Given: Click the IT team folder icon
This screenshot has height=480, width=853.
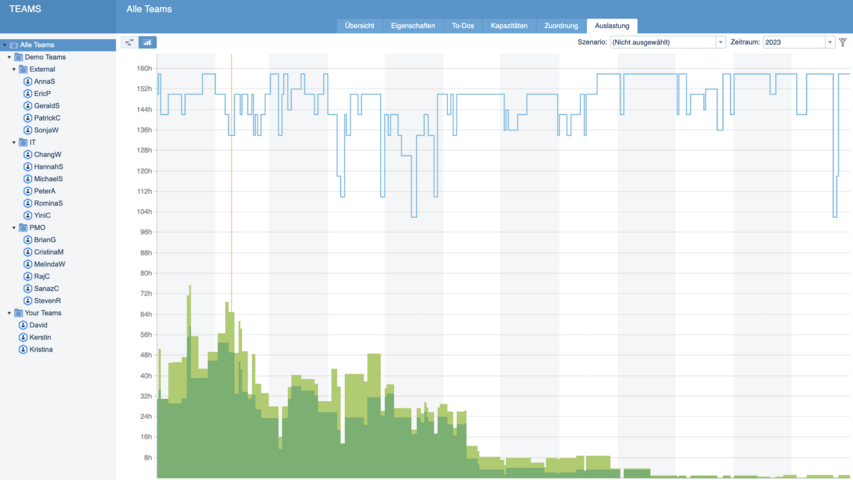Looking at the screenshot, I should pyautogui.click(x=23, y=143).
